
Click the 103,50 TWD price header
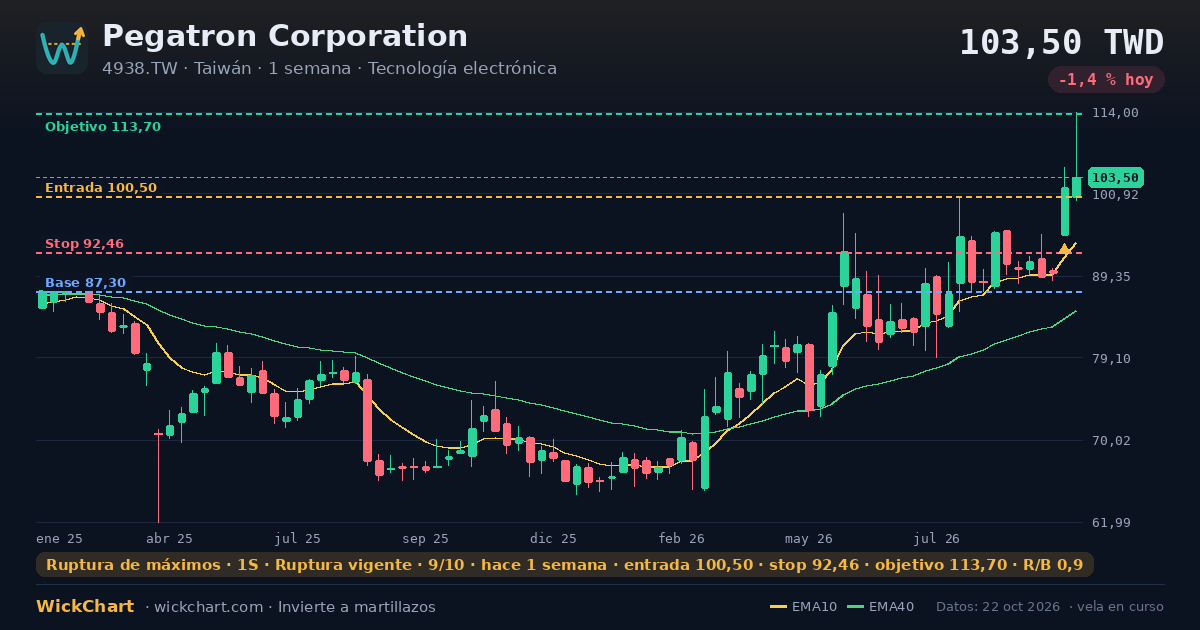[1061, 43]
